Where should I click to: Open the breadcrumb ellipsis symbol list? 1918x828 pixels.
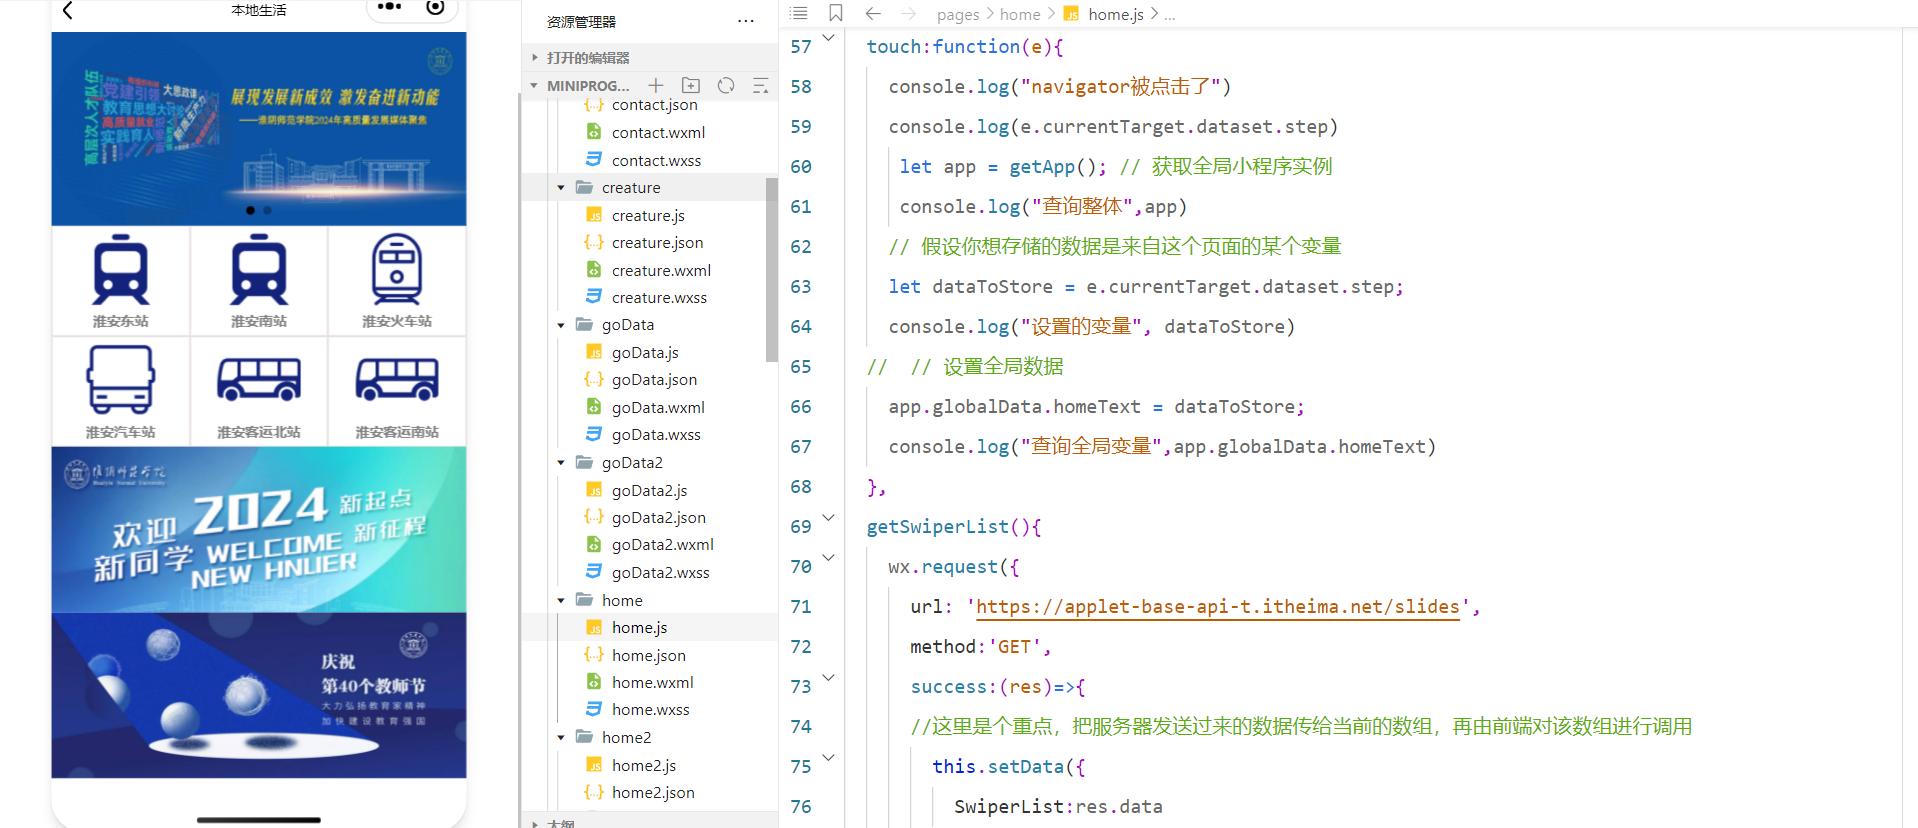(x=1170, y=15)
